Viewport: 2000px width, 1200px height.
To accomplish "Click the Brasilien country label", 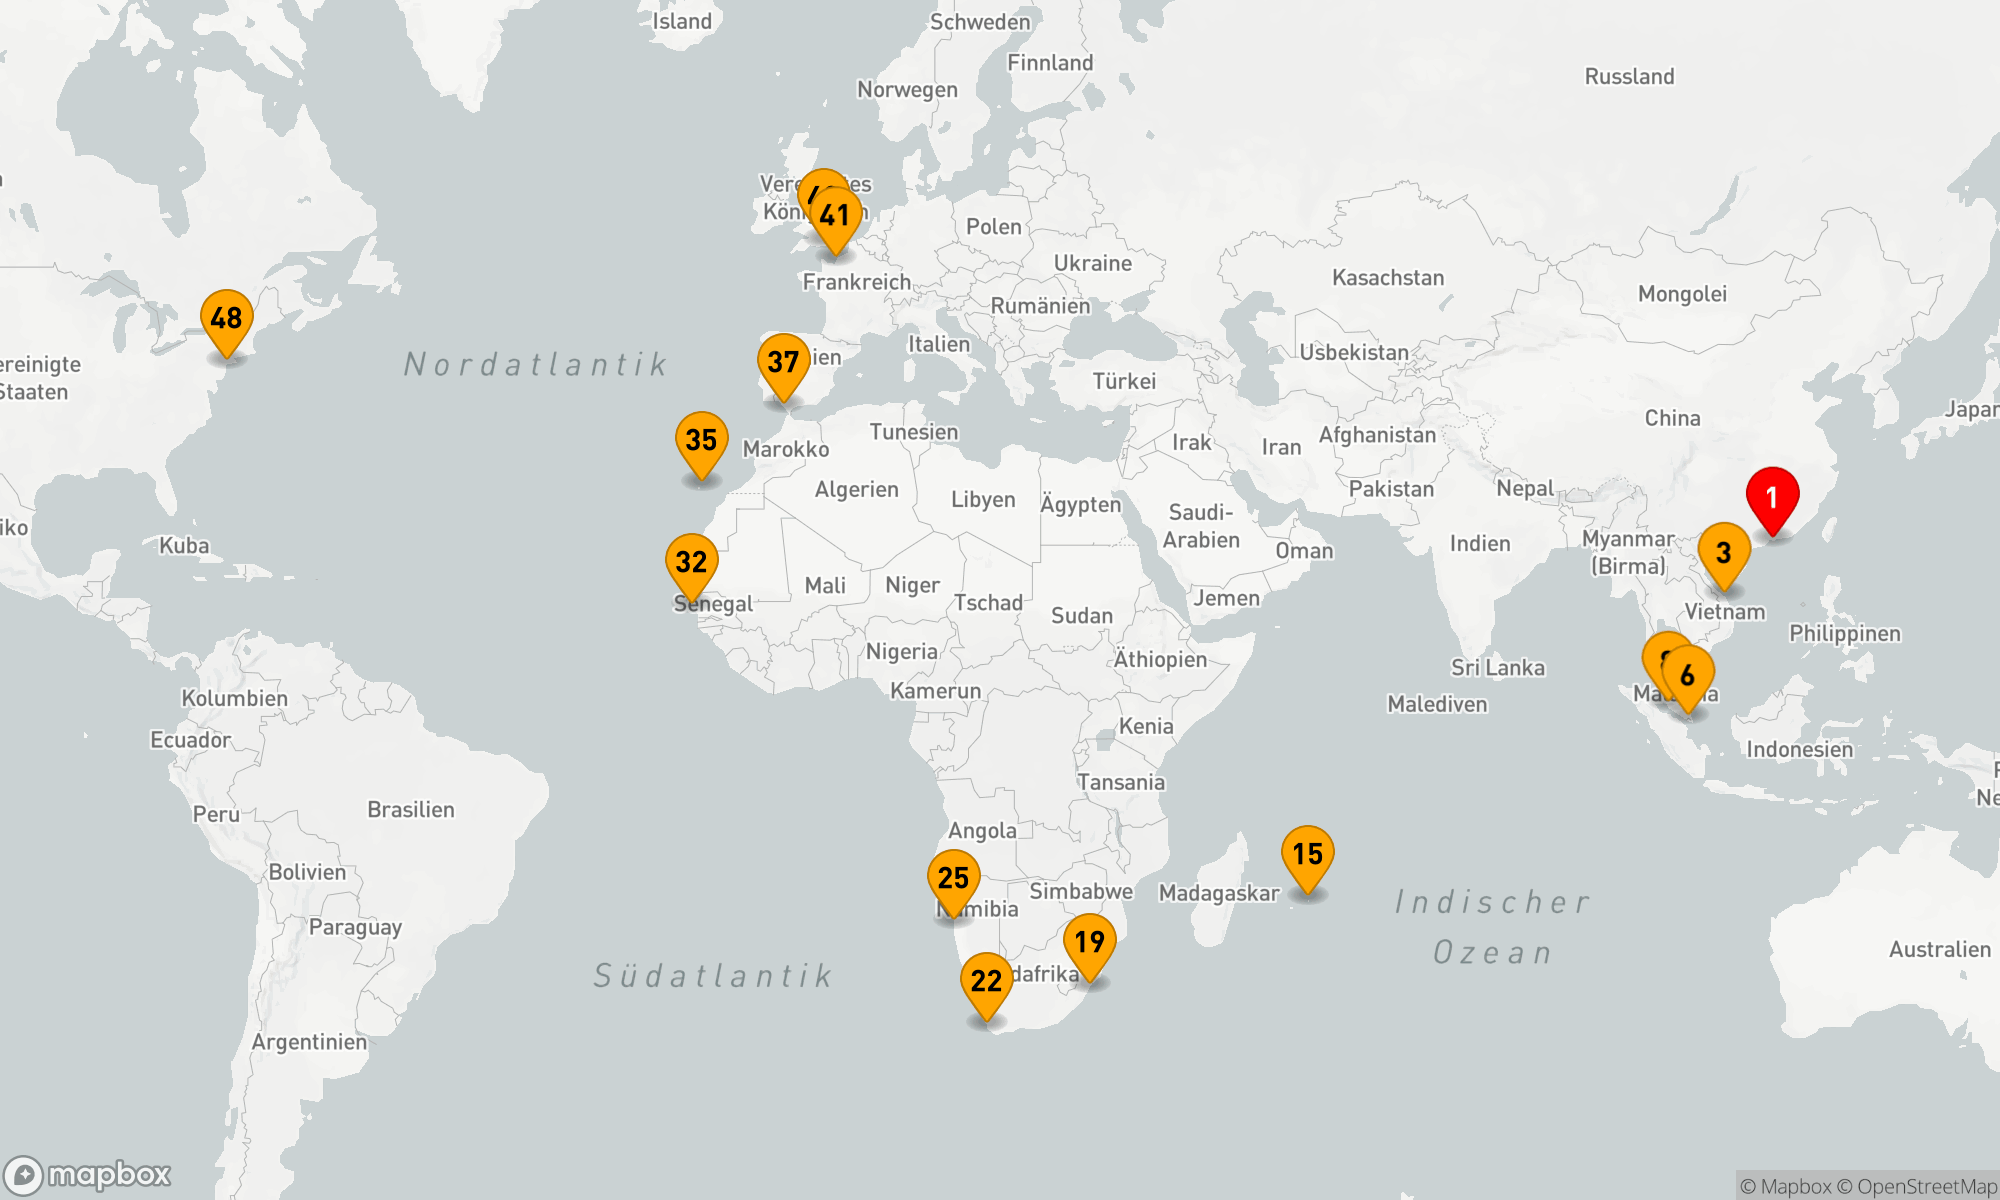I will (410, 809).
